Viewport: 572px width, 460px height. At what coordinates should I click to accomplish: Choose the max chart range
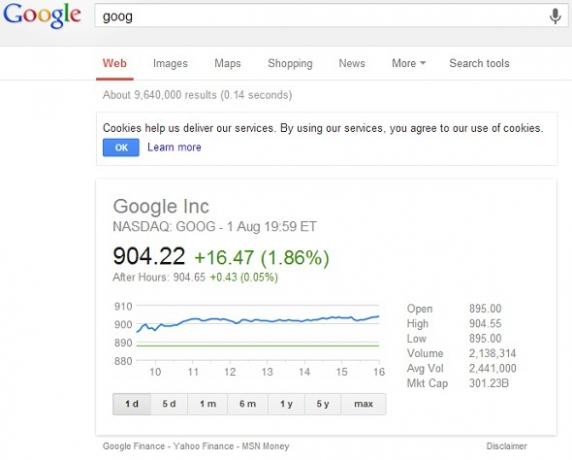pyautogui.click(x=364, y=404)
